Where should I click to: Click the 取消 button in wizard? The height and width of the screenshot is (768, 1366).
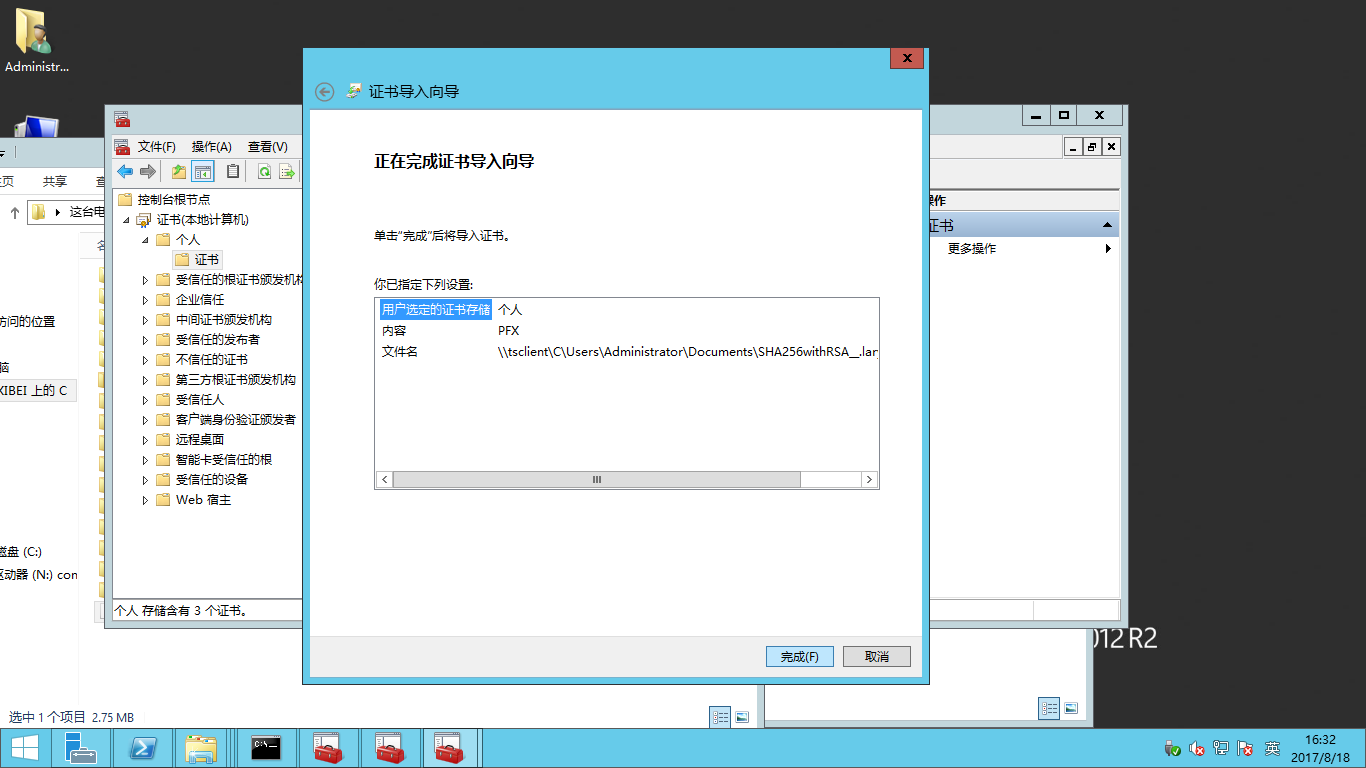point(876,657)
